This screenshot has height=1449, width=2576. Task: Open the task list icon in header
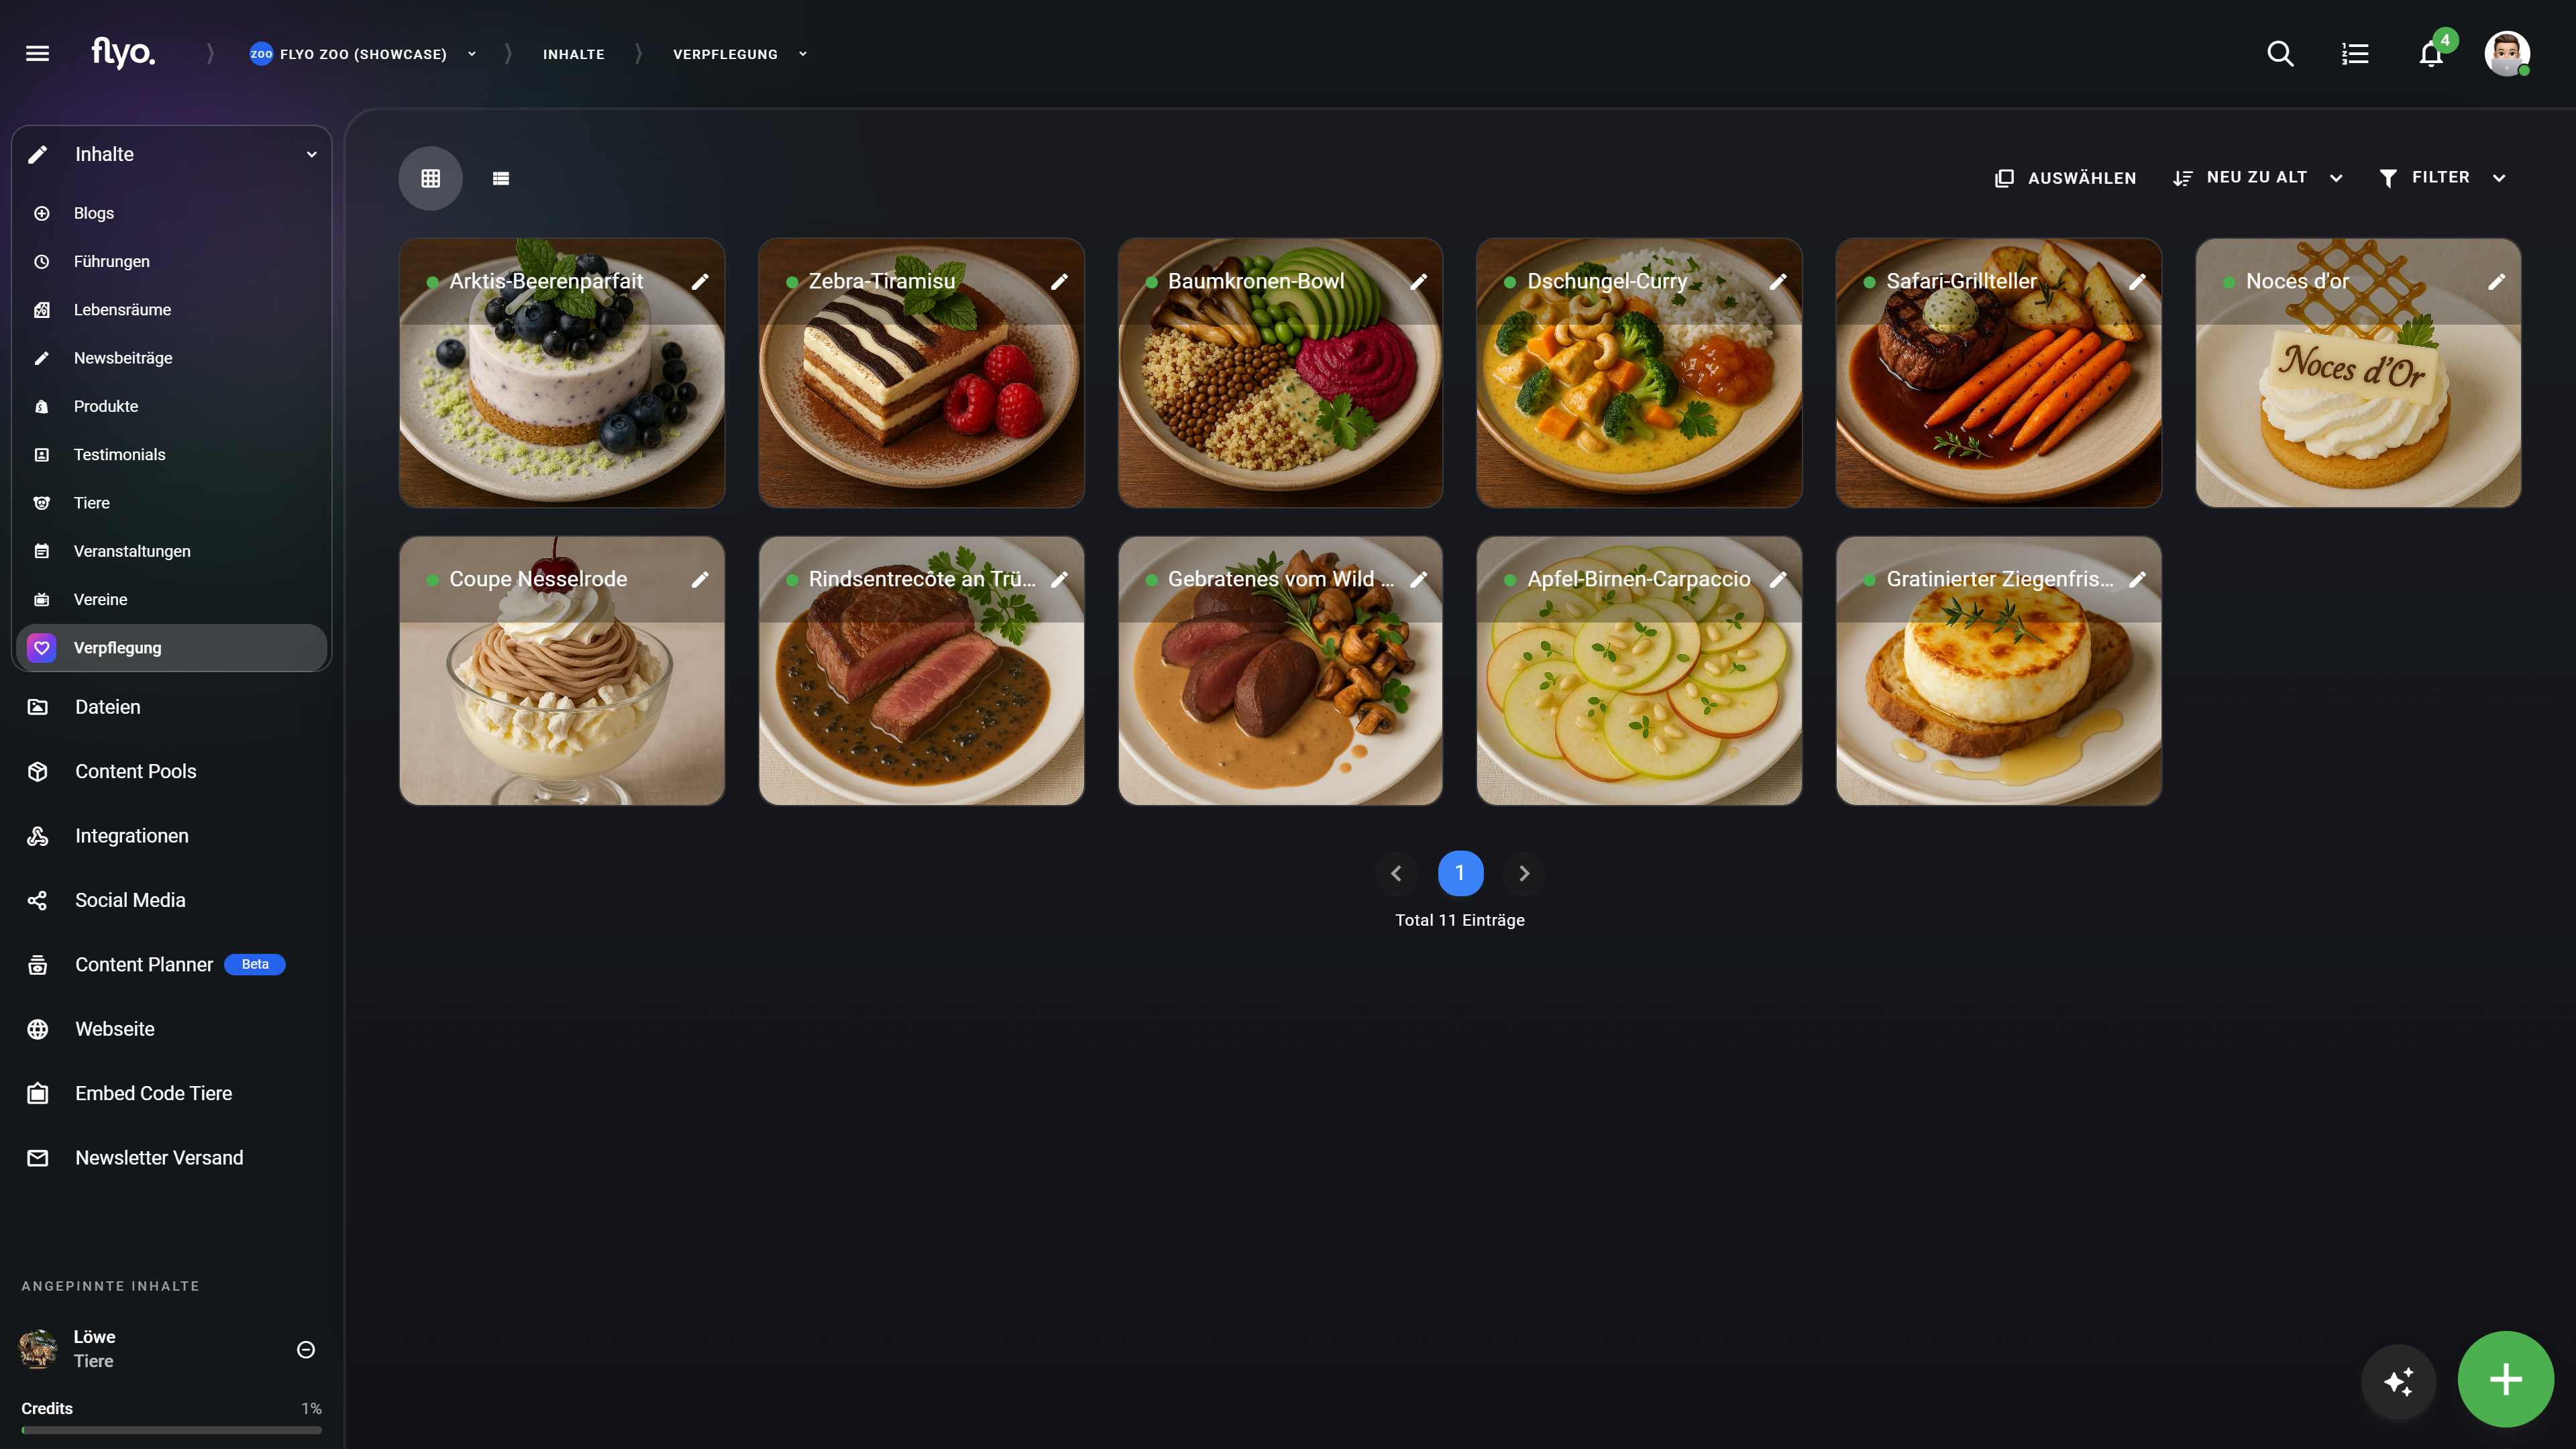click(x=2355, y=53)
